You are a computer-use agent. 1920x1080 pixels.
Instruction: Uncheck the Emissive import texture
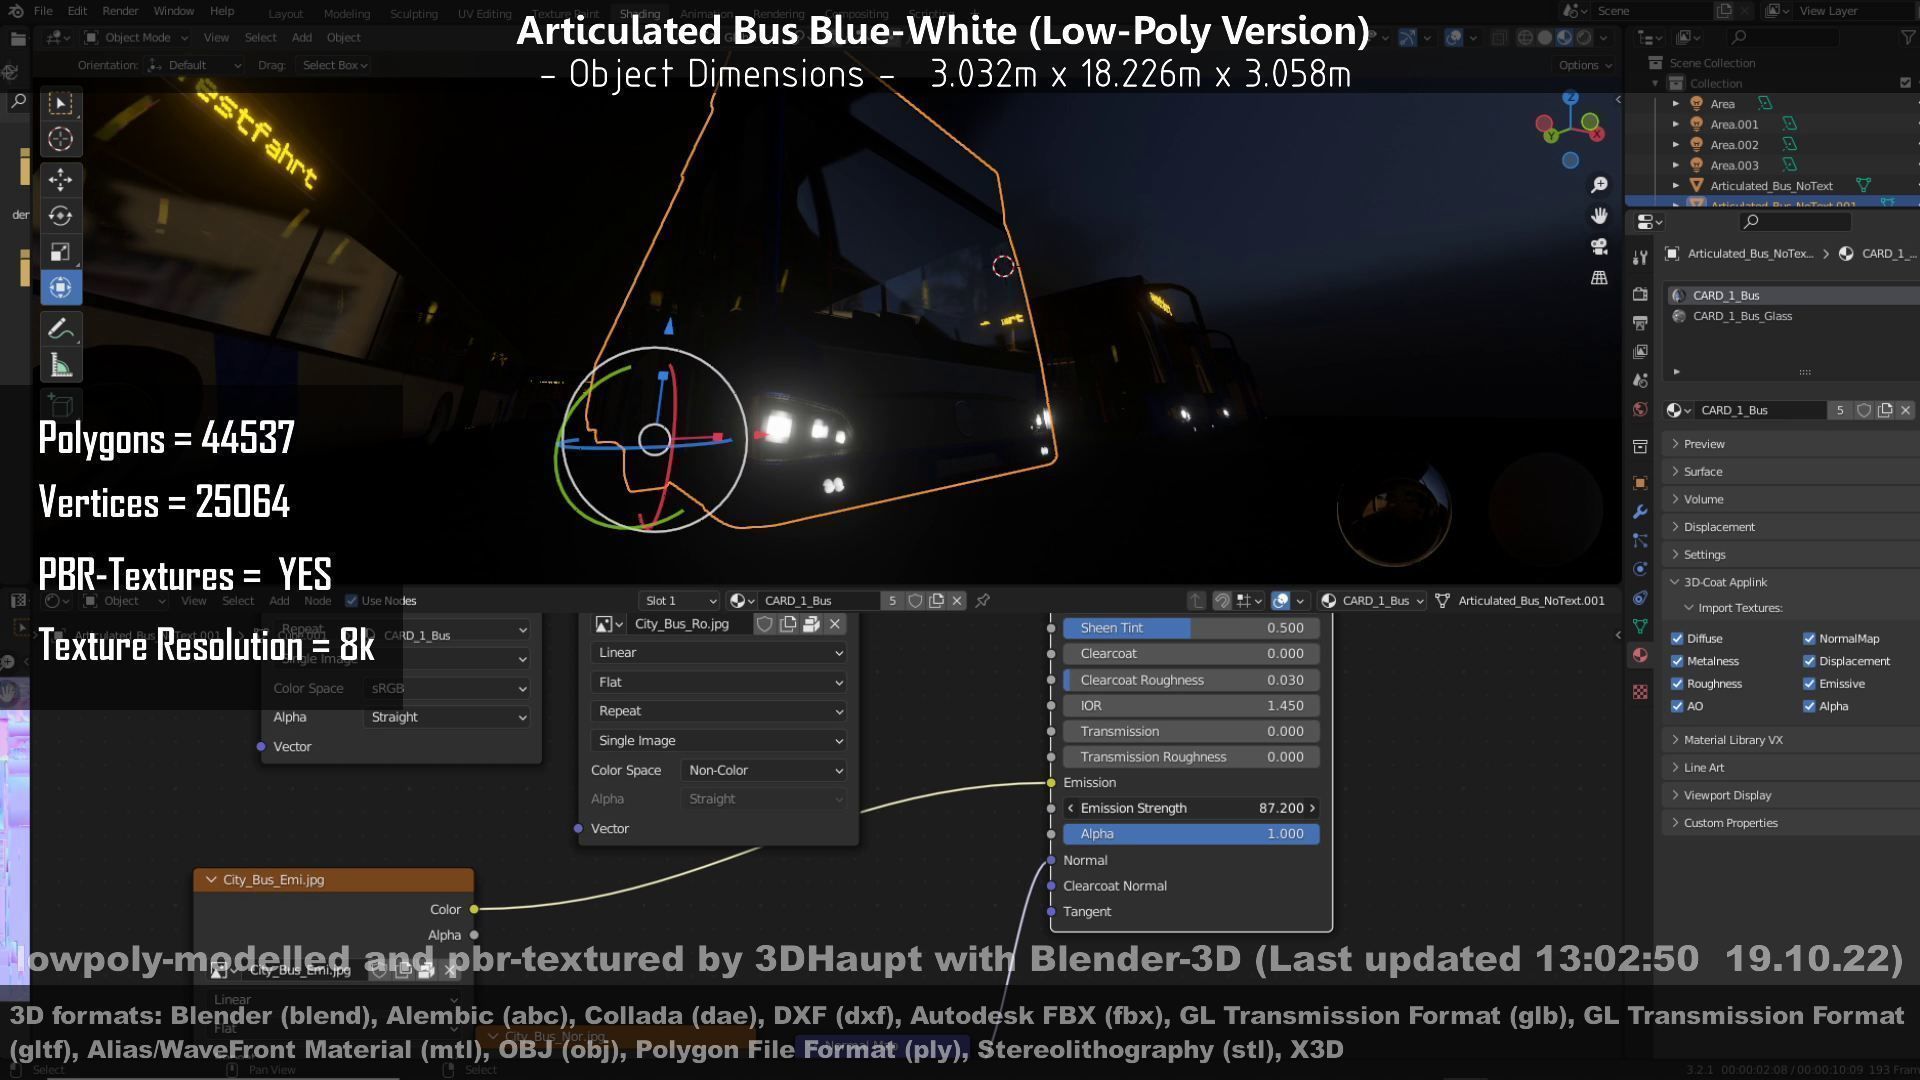point(1809,684)
